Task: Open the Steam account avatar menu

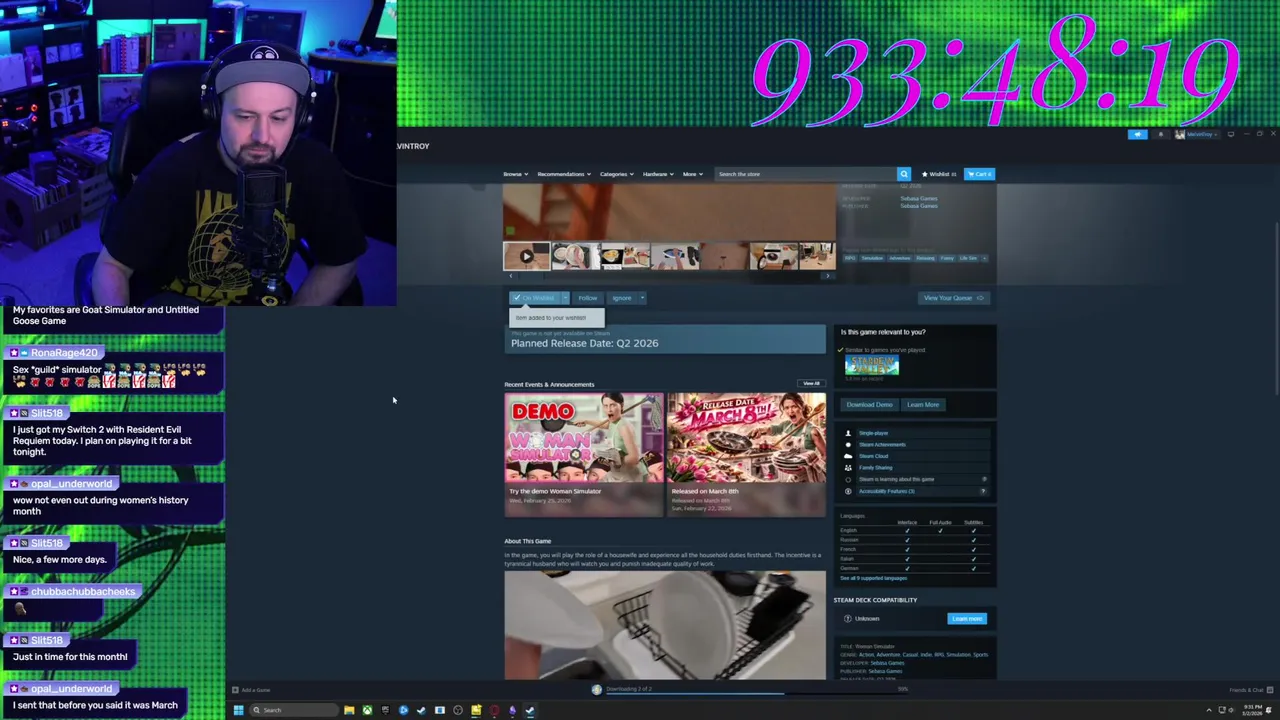Action: [x=1197, y=134]
